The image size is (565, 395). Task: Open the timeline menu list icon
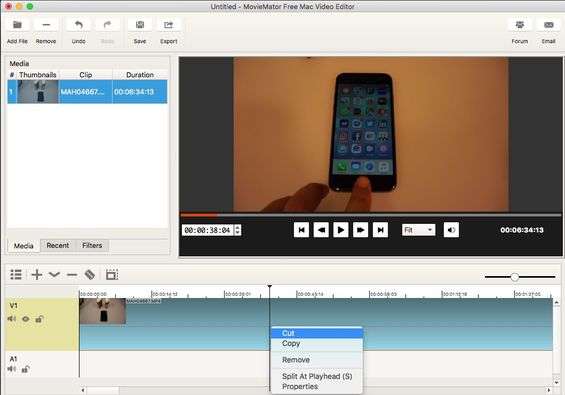(16, 275)
